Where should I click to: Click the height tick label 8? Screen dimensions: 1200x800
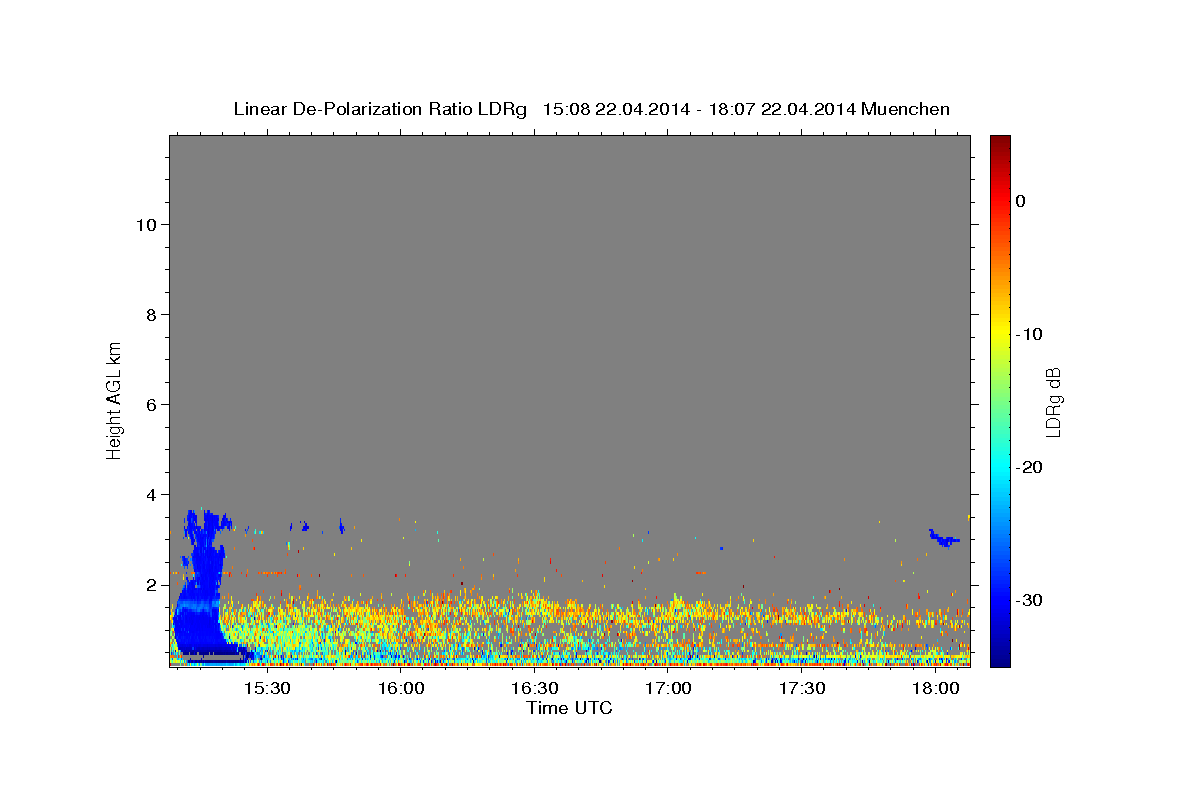[x=152, y=315]
